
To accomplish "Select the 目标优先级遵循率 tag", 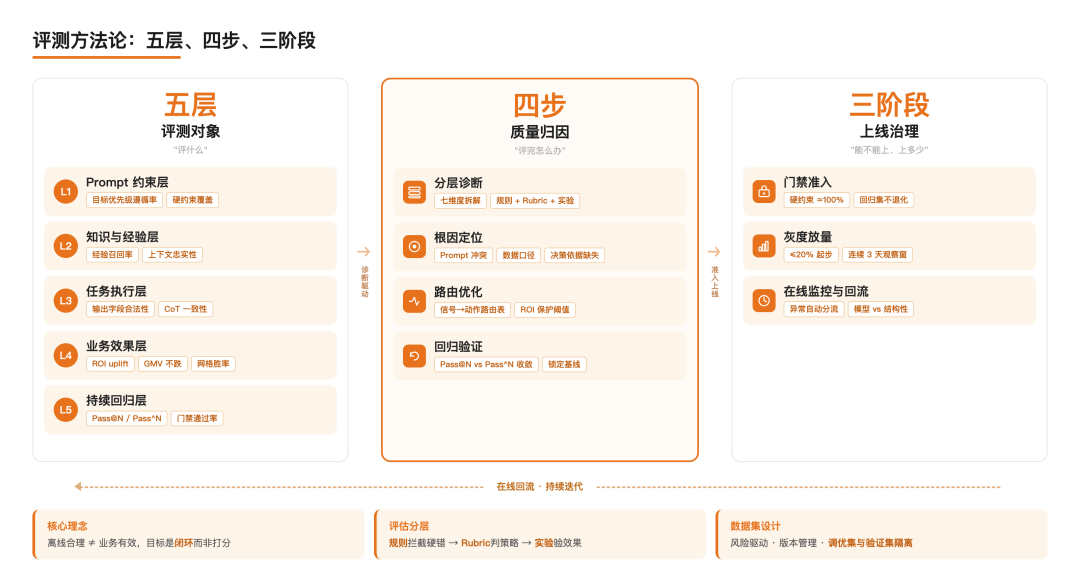I will tap(124, 200).
